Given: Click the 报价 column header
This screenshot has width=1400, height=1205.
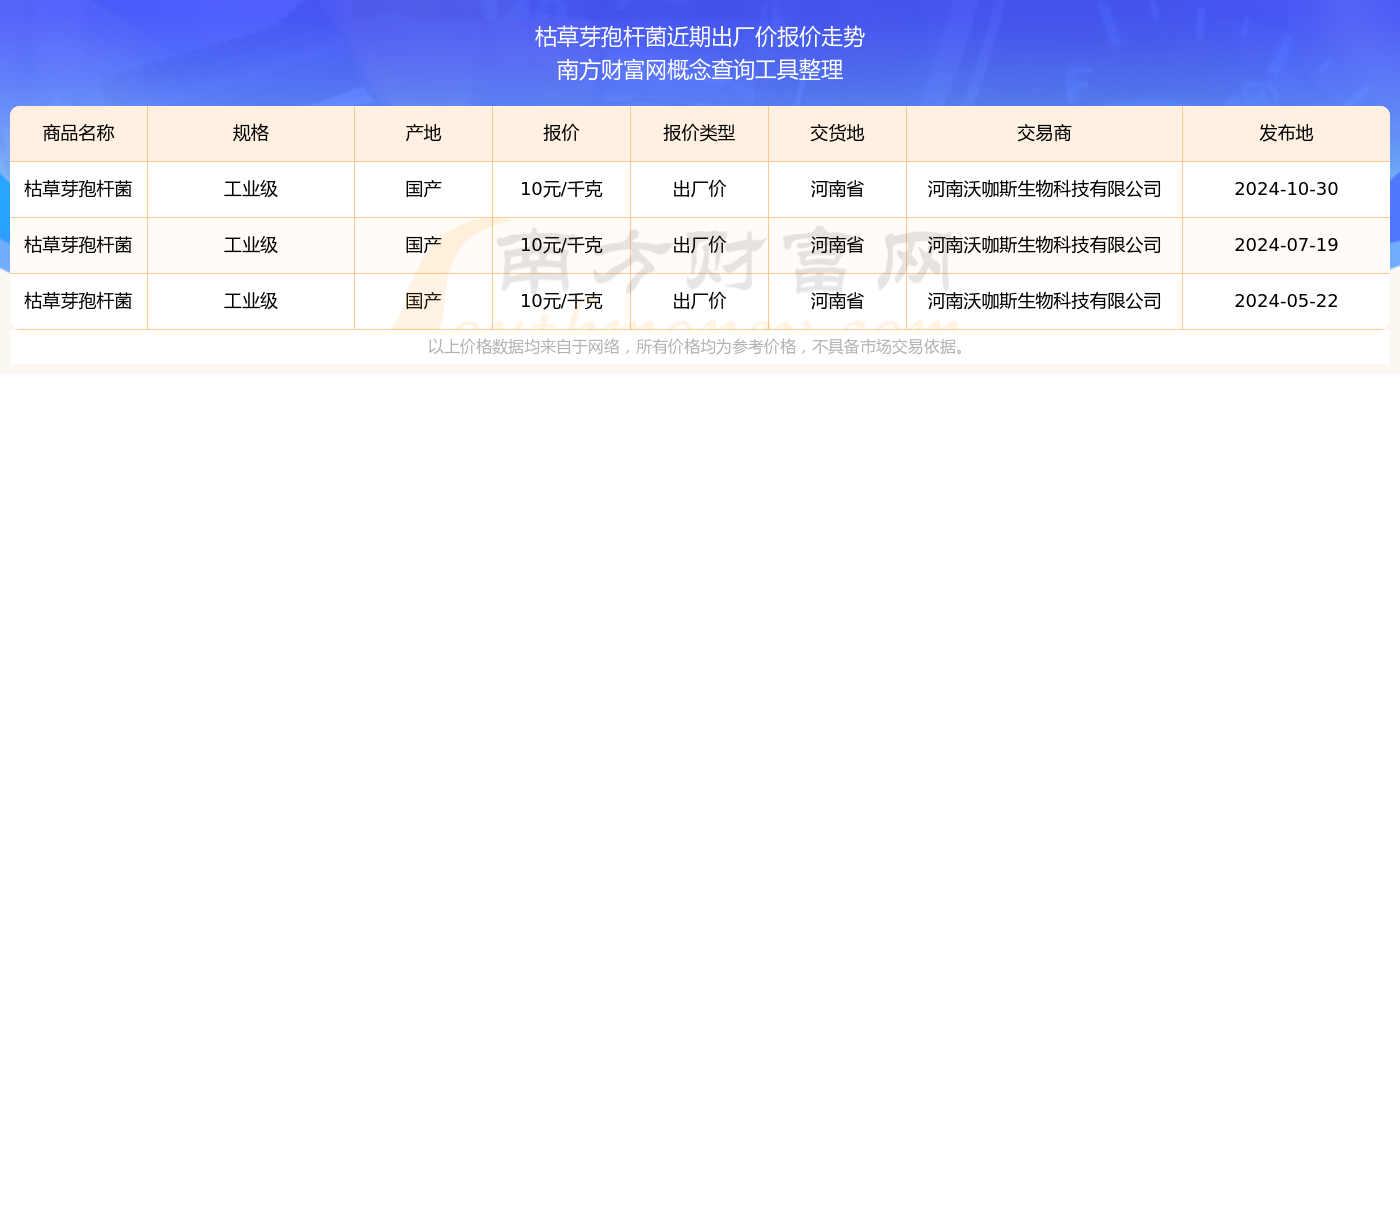Looking at the screenshot, I should pyautogui.click(x=561, y=134).
